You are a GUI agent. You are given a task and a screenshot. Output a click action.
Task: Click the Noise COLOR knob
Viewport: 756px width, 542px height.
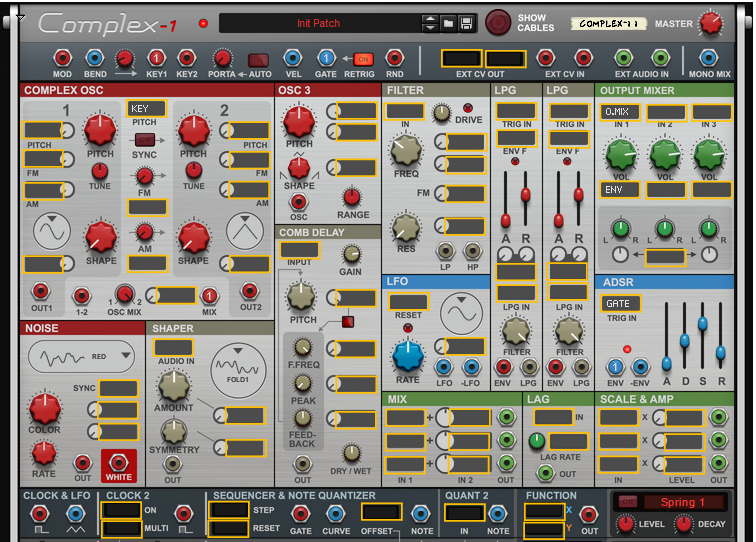tap(45, 408)
